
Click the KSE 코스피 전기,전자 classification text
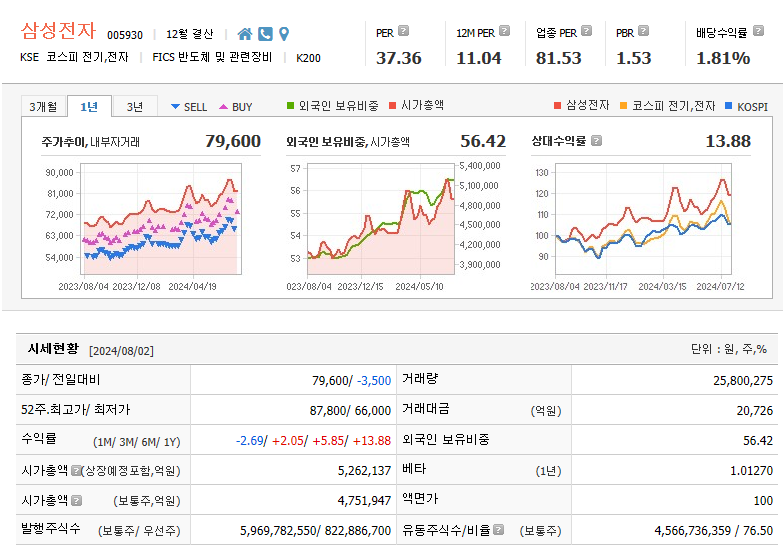coord(74,57)
